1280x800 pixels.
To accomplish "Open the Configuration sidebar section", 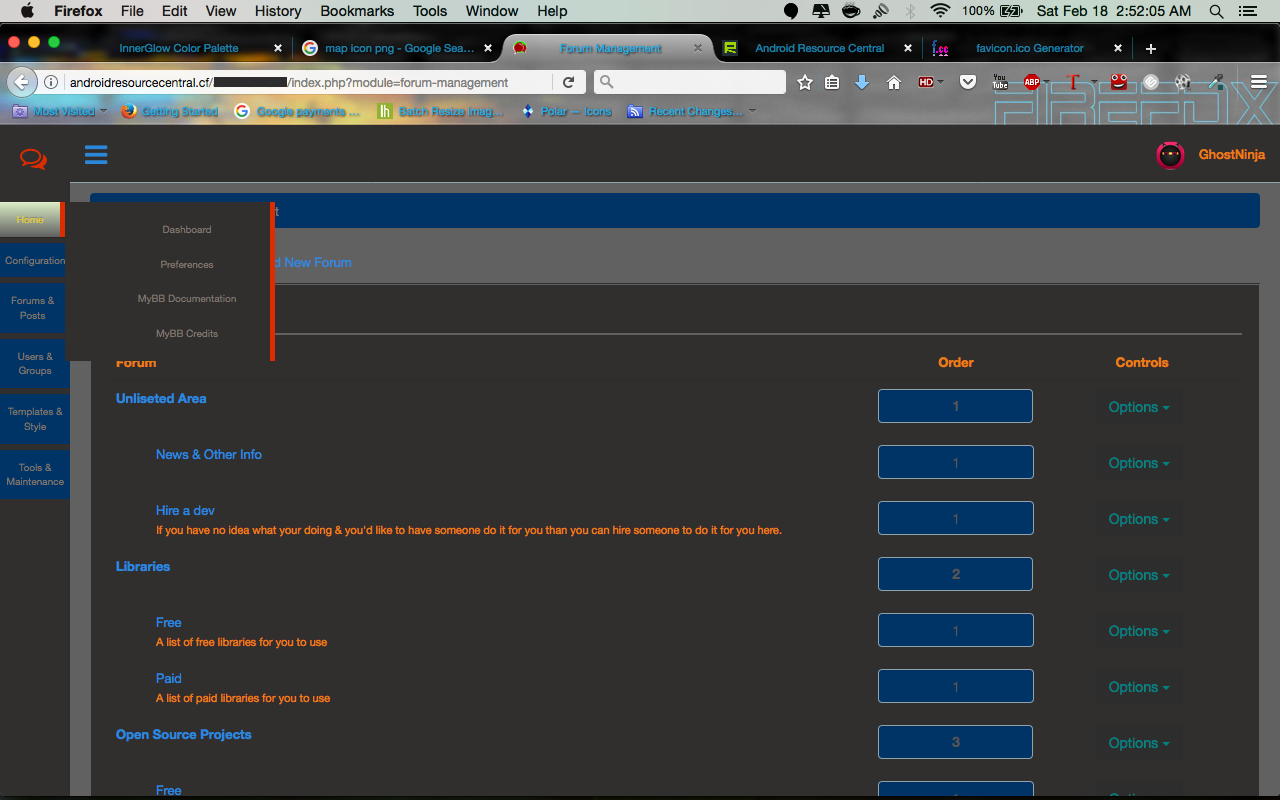I will (x=34, y=261).
